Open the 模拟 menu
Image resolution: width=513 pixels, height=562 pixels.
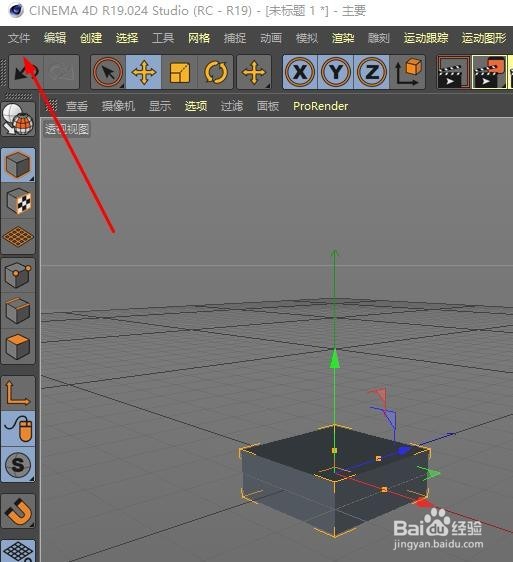pyautogui.click(x=307, y=38)
